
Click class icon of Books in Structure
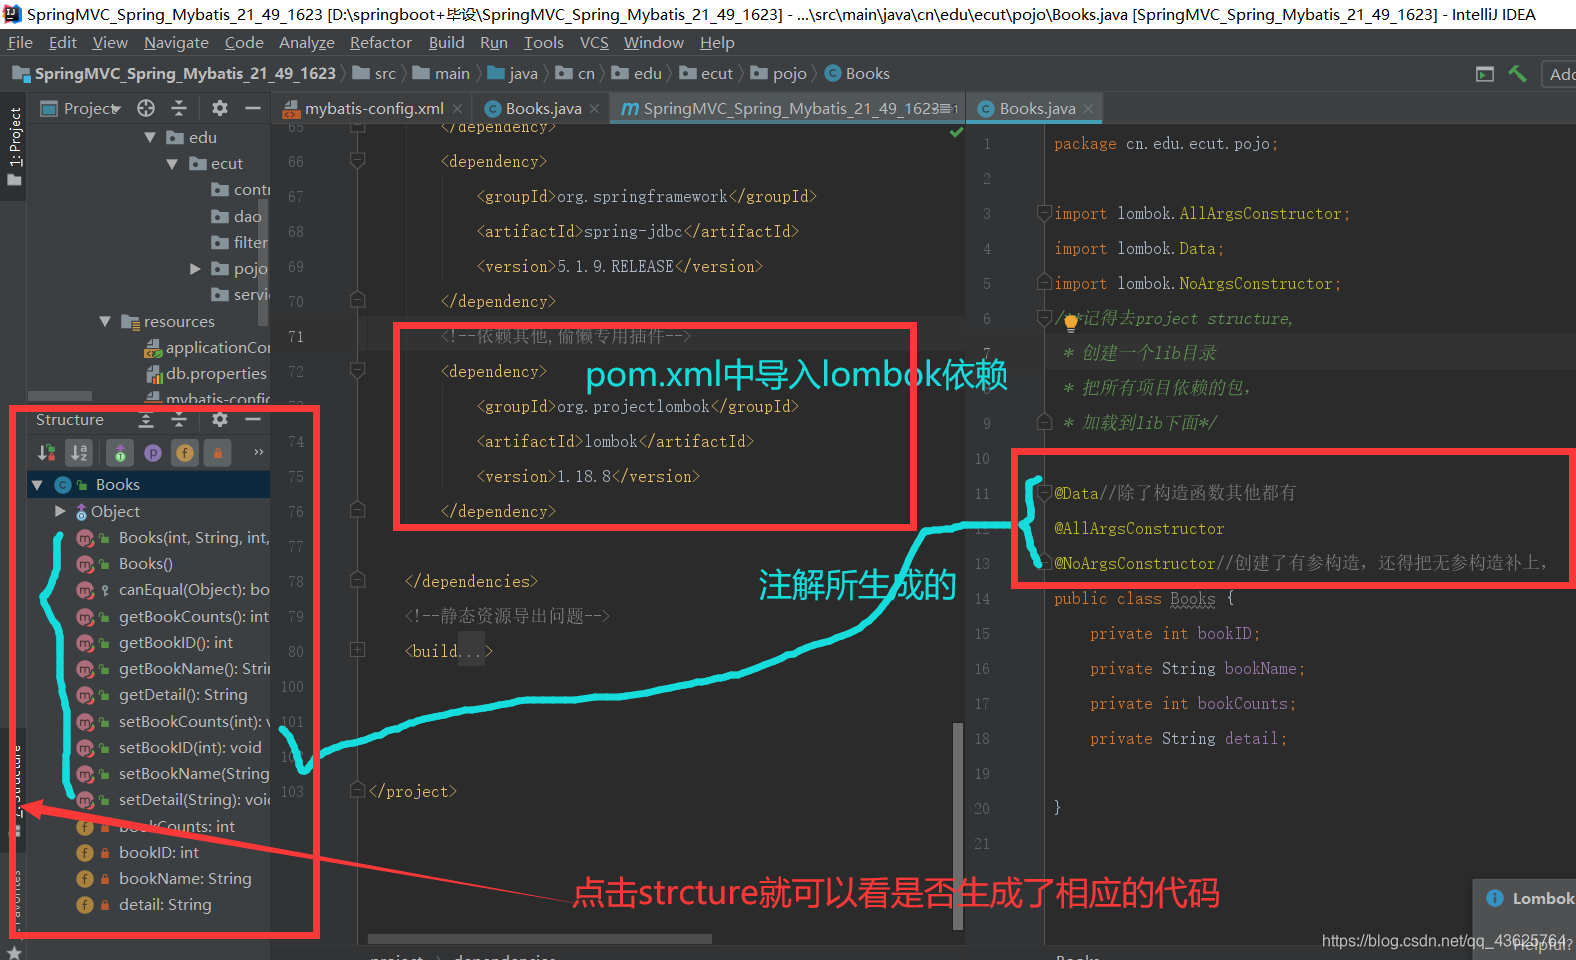click(63, 484)
